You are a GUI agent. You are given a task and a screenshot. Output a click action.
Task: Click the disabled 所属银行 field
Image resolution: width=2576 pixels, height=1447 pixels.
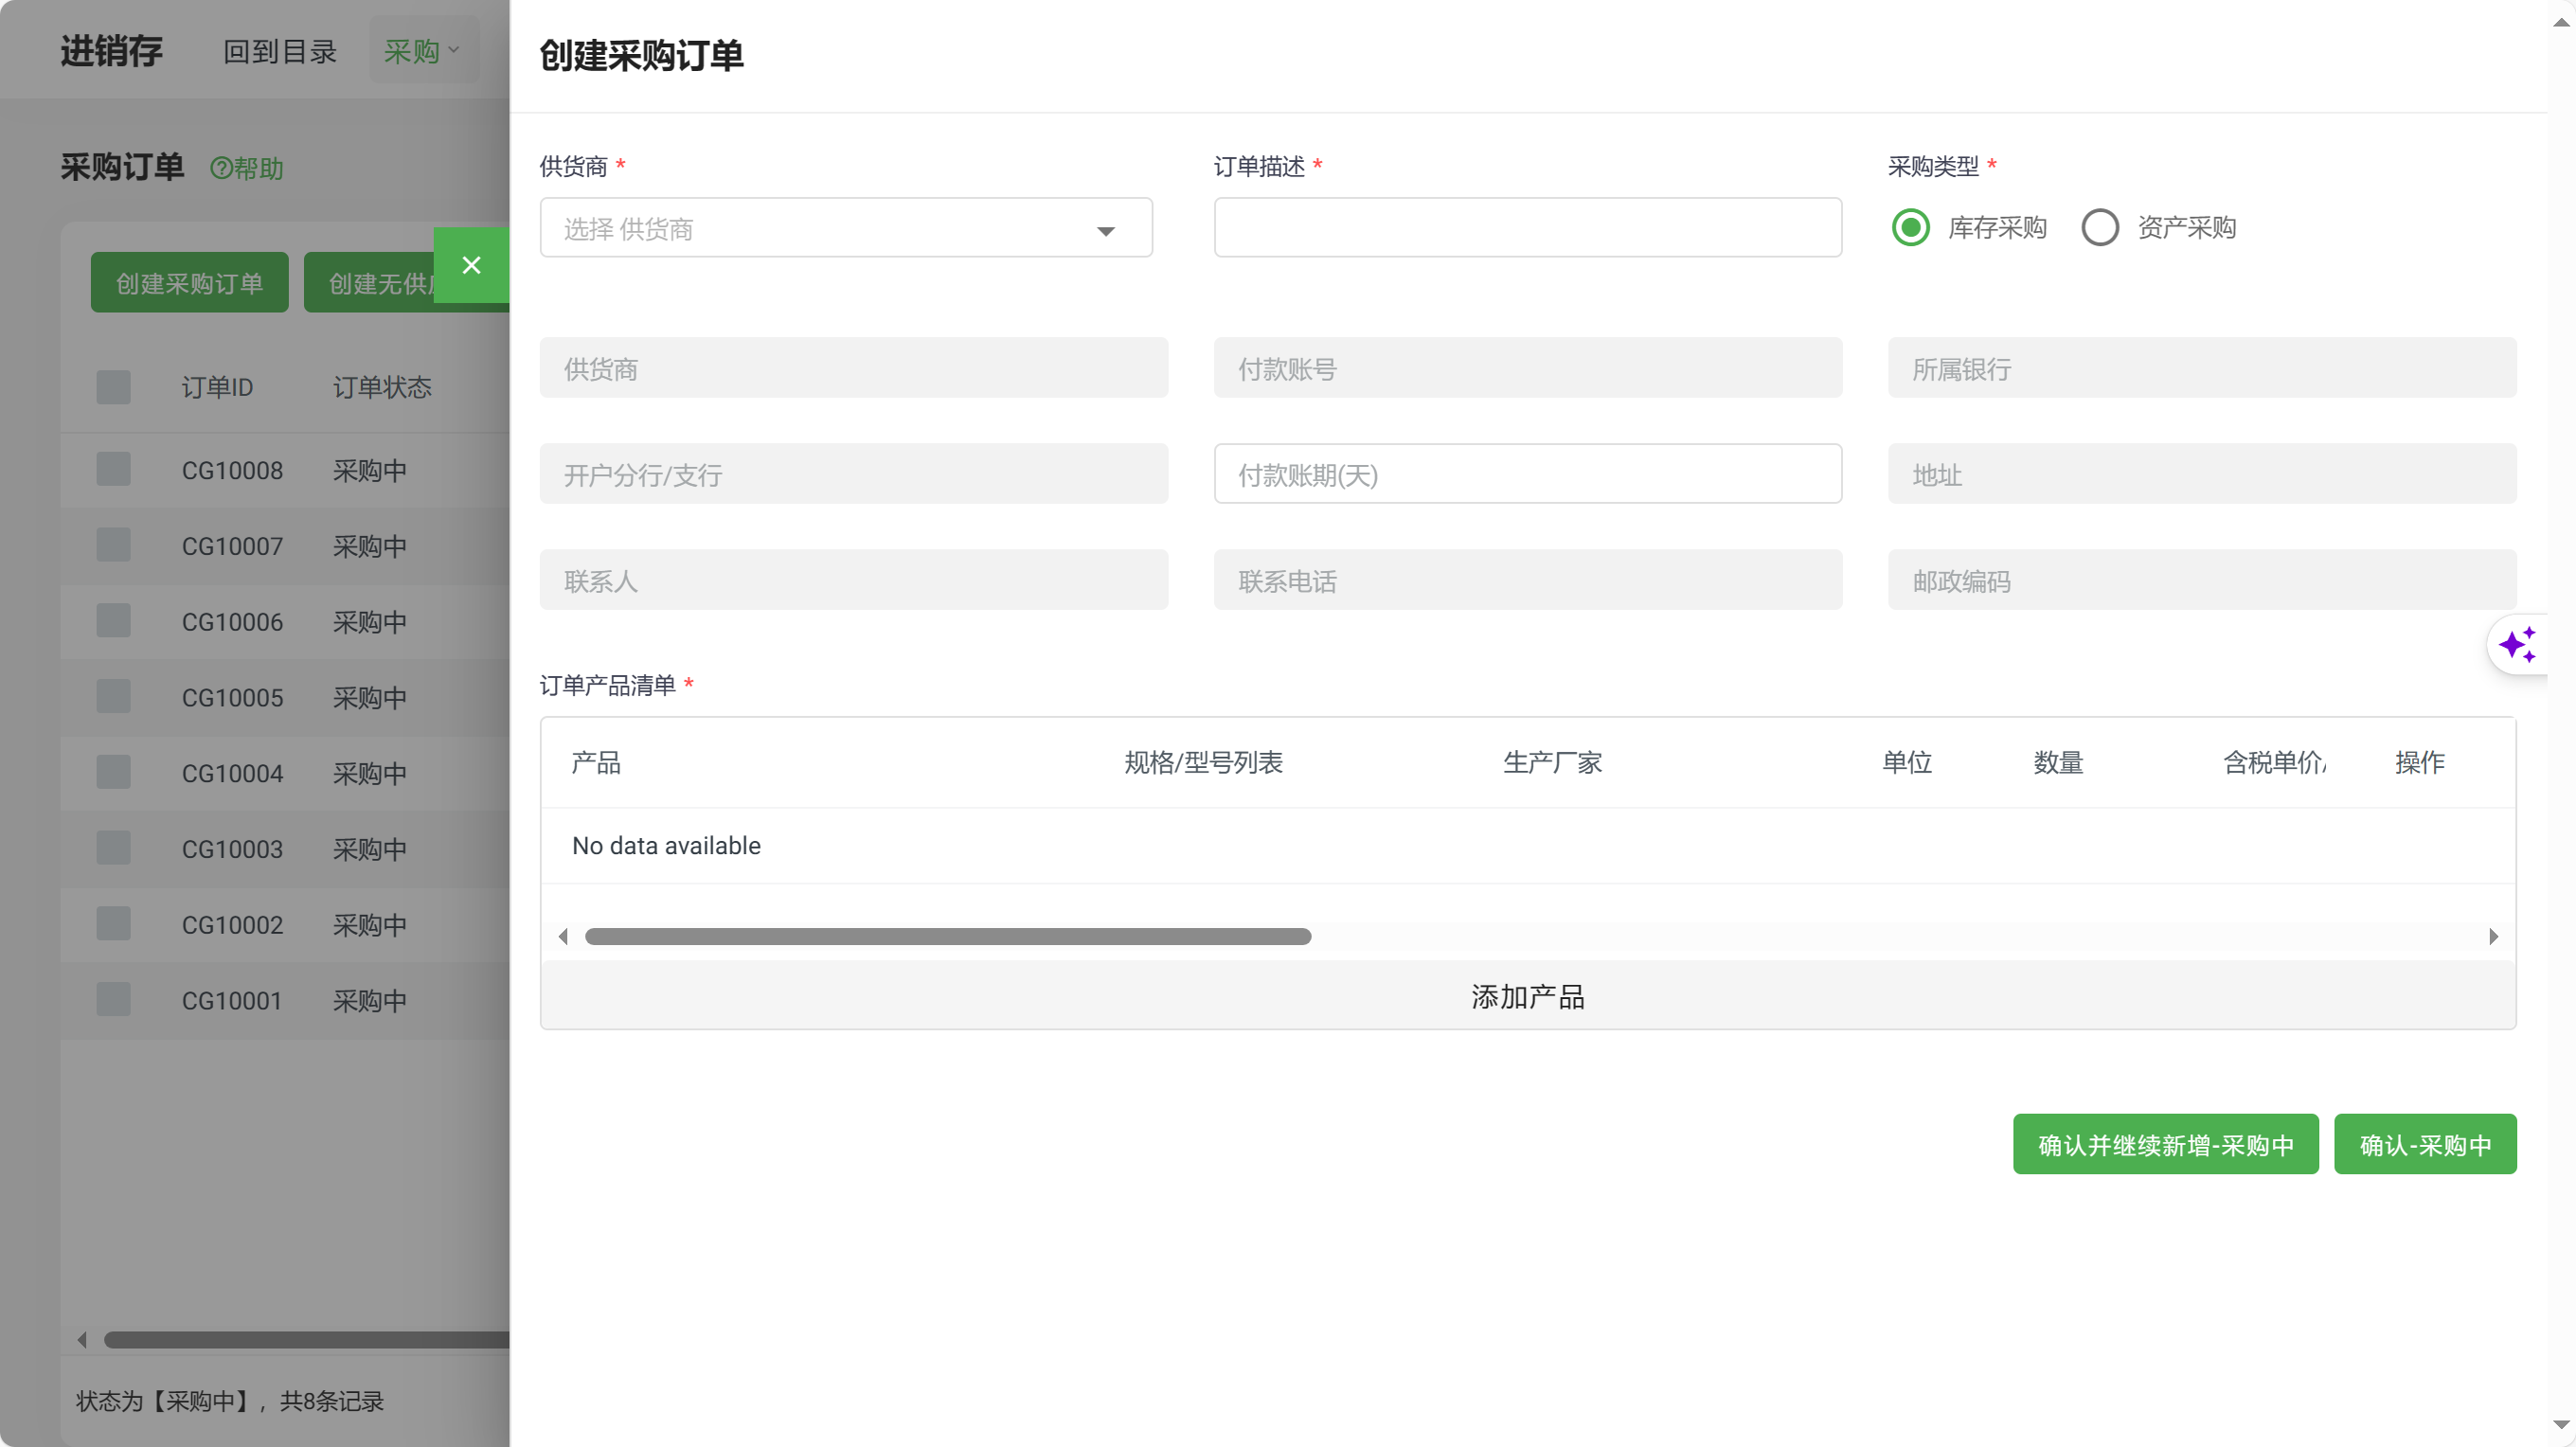point(2202,367)
